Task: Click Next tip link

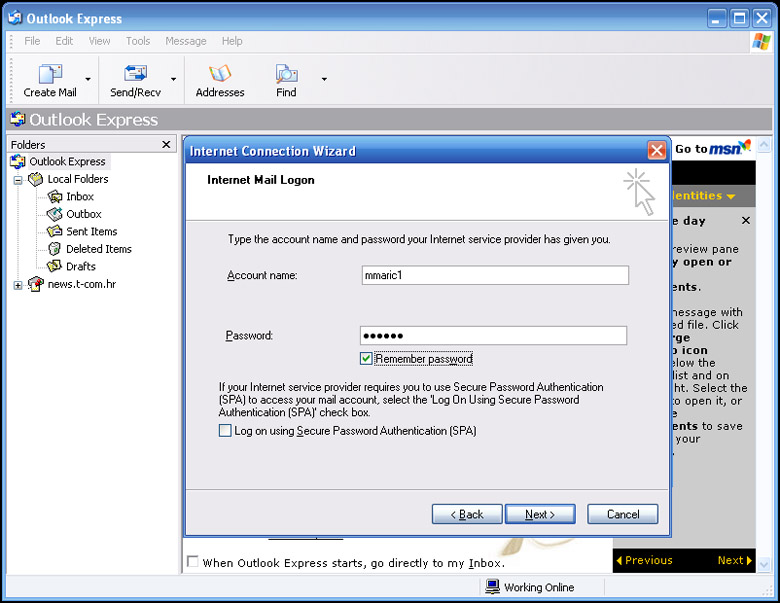Action: 735,560
